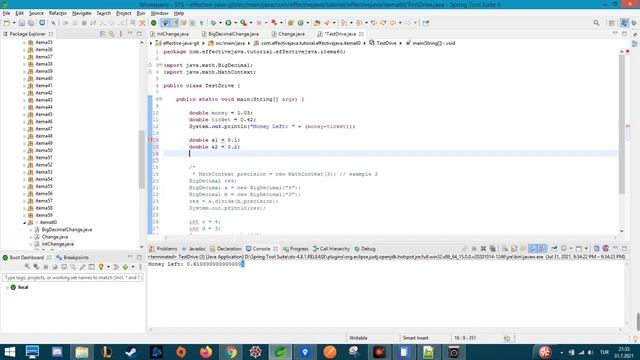Click the TestDrive breadcrumb item
This screenshot has width=640, height=360.
click(382, 43)
